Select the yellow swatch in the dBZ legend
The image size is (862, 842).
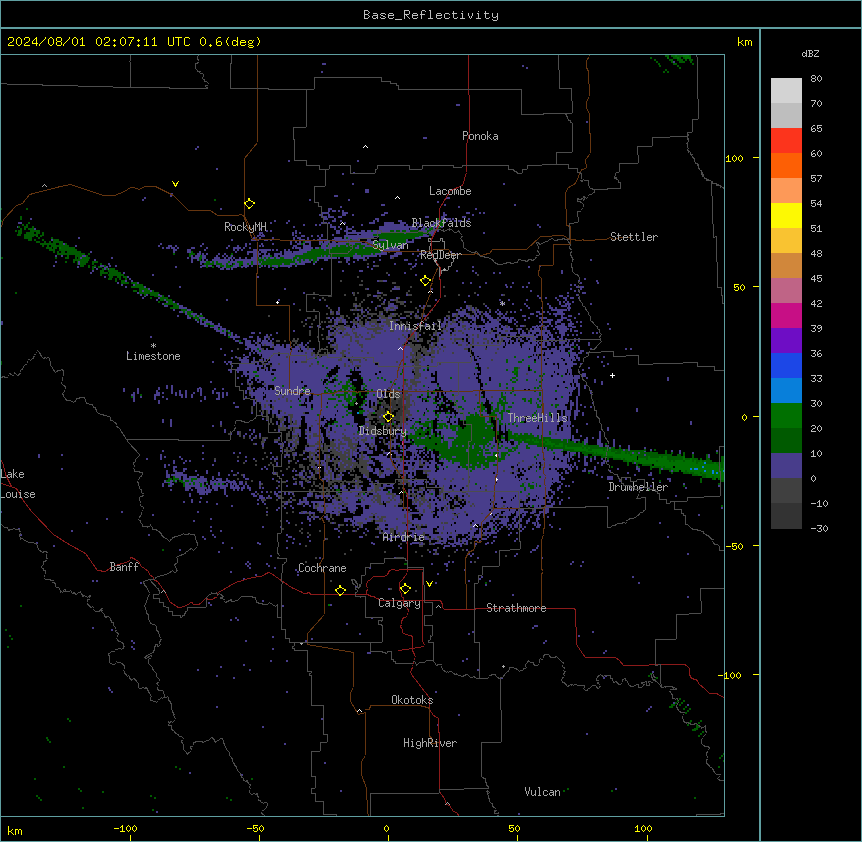pos(786,215)
